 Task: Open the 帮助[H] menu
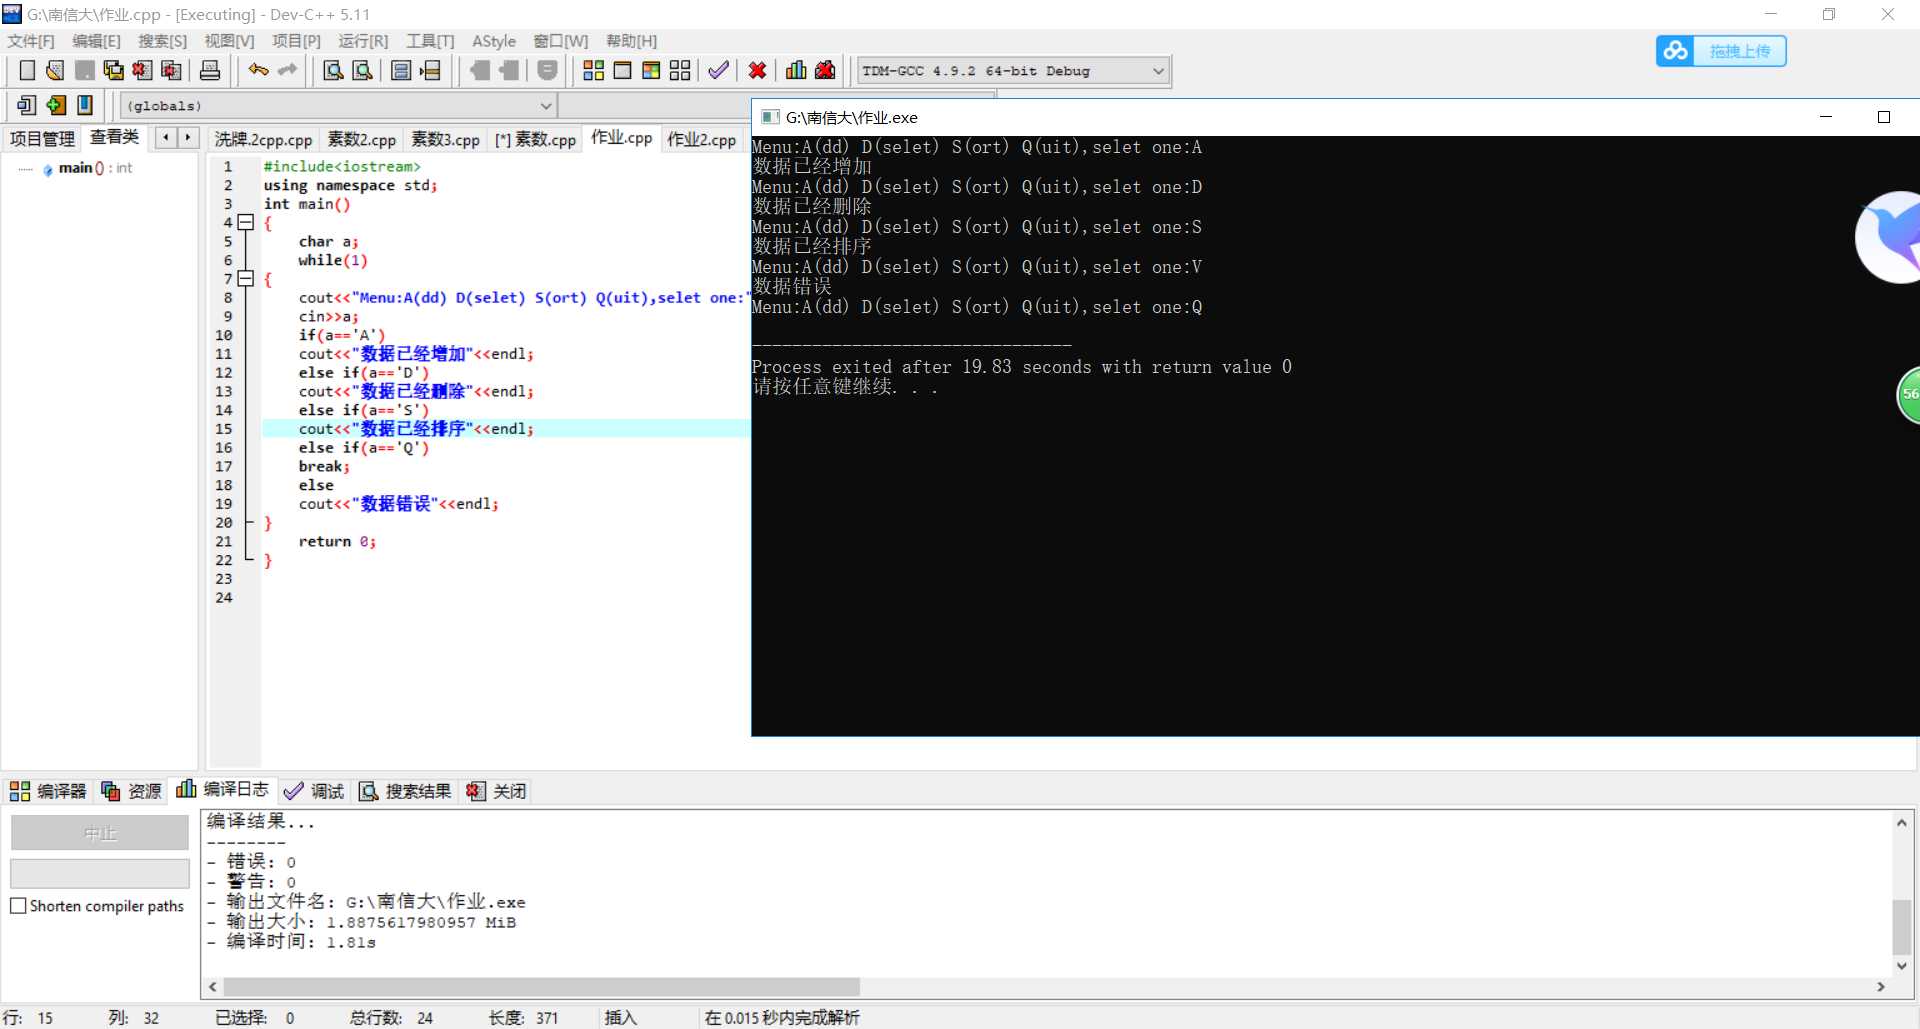point(631,41)
